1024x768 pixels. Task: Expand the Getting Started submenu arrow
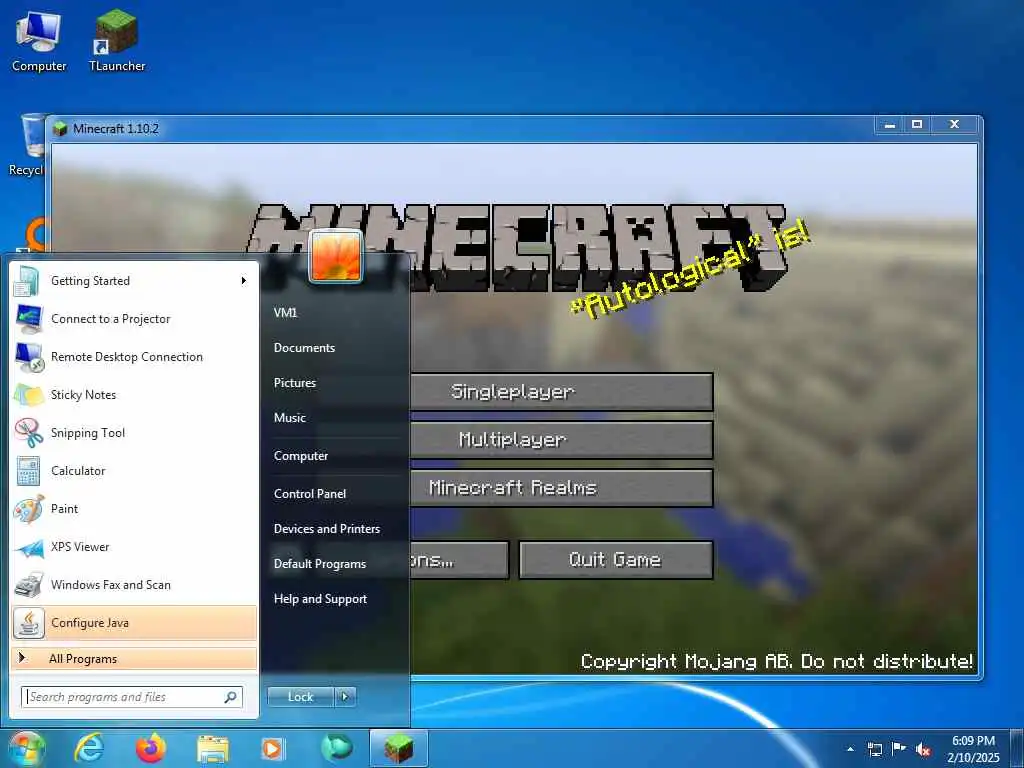coord(244,281)
